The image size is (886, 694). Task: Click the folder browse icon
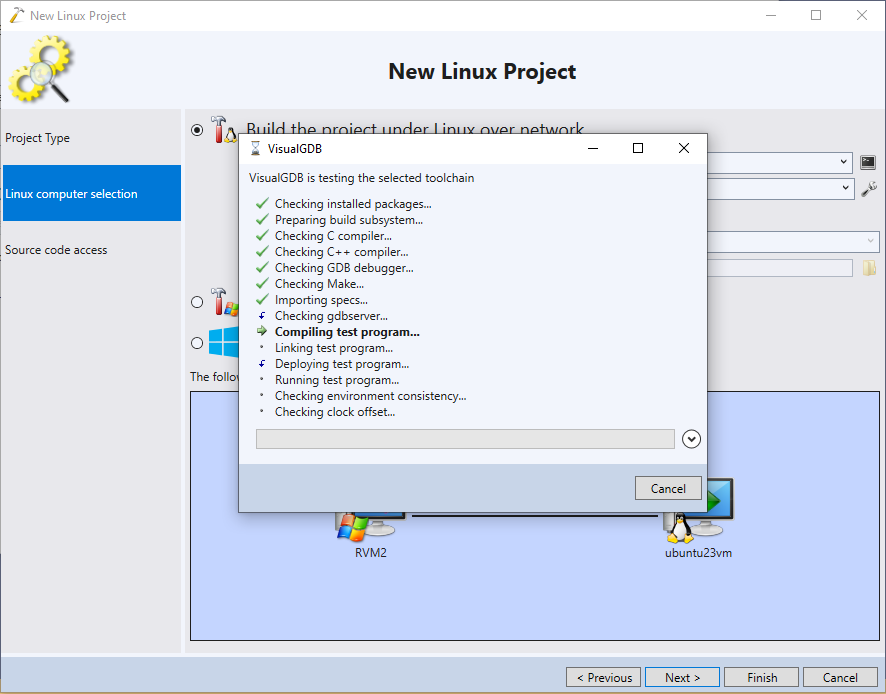point(869,268)
